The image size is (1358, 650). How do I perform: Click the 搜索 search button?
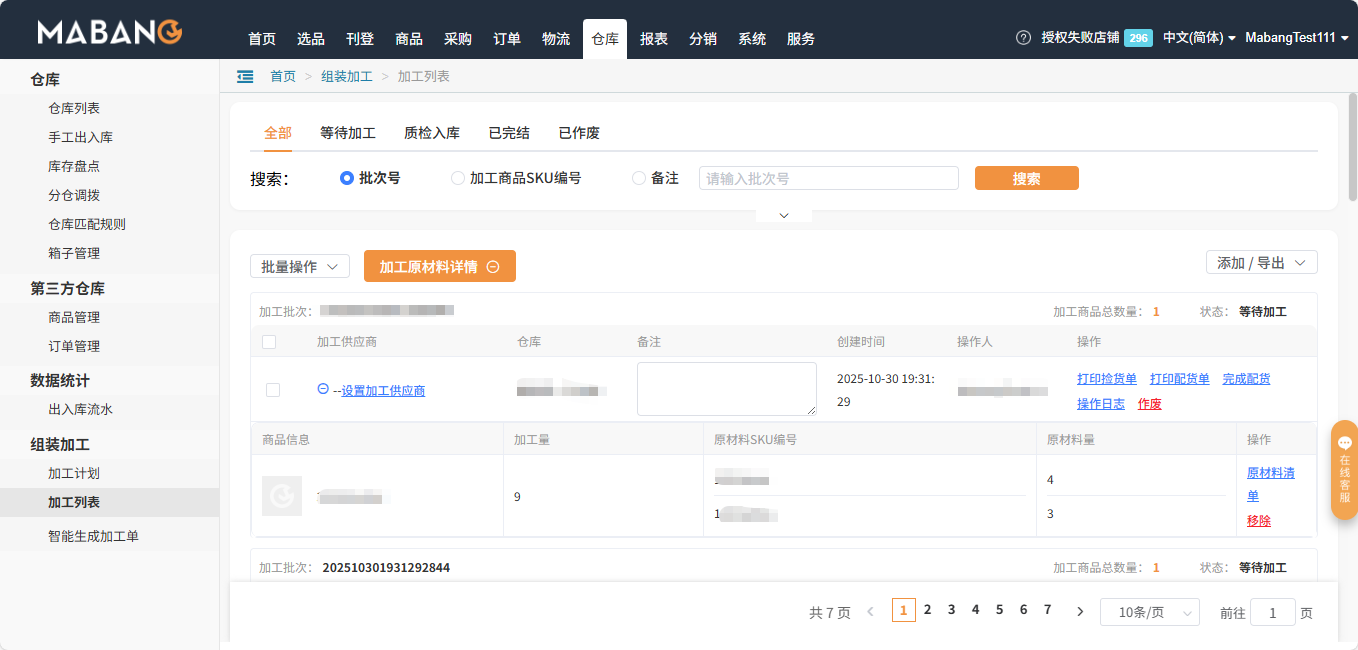point(1026,177)
